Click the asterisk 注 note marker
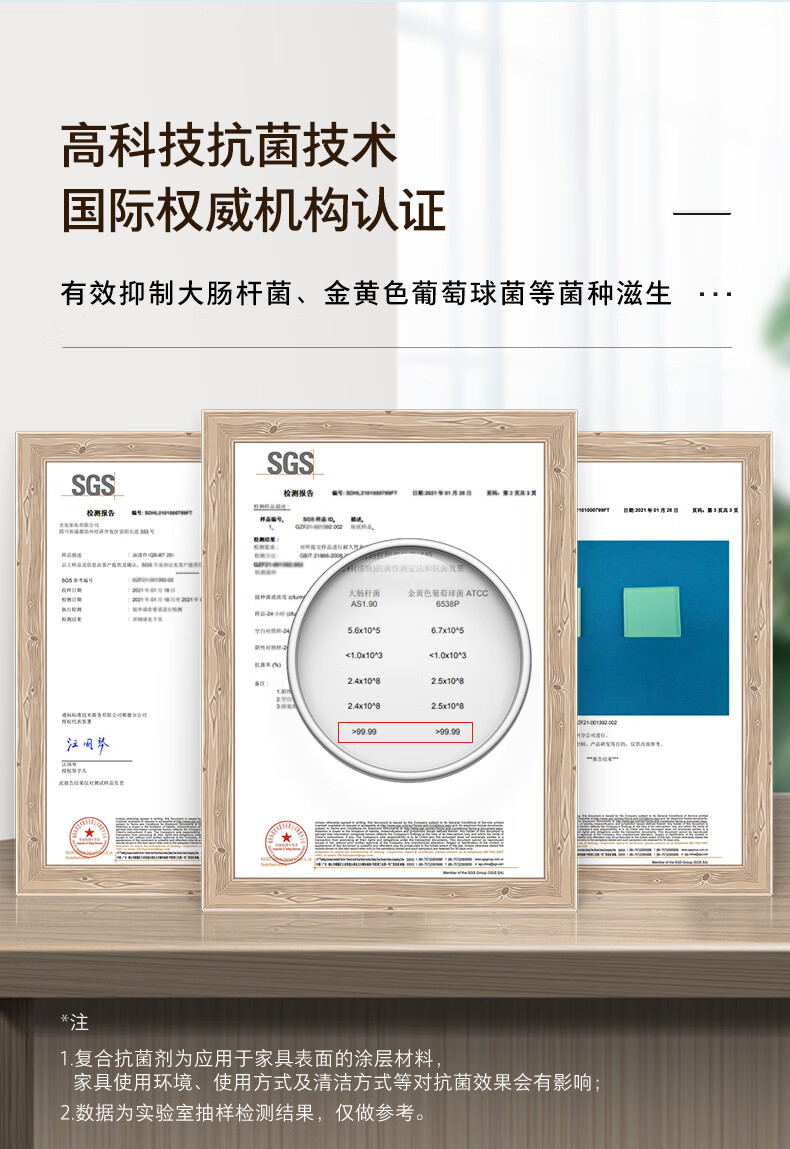The width and height of the screenshot is (790, 1149). [74, 1021]
